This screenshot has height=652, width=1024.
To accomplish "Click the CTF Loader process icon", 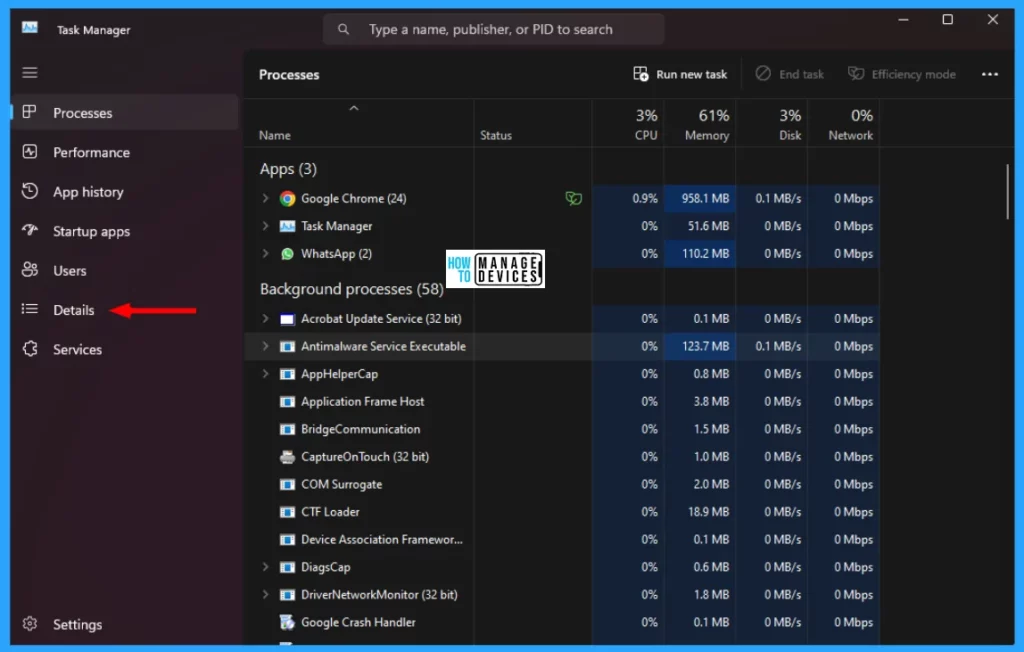I will click(x=287, y=512).
